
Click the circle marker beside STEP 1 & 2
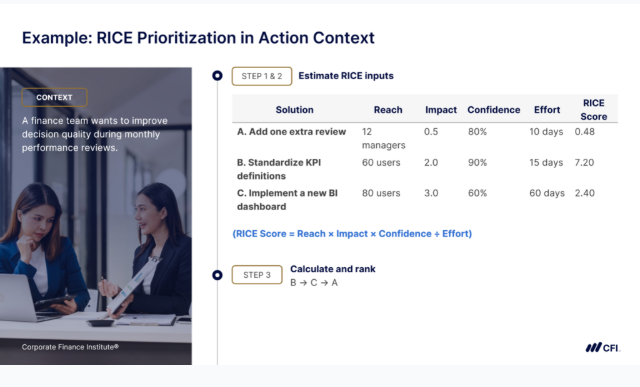coord(218,76)
